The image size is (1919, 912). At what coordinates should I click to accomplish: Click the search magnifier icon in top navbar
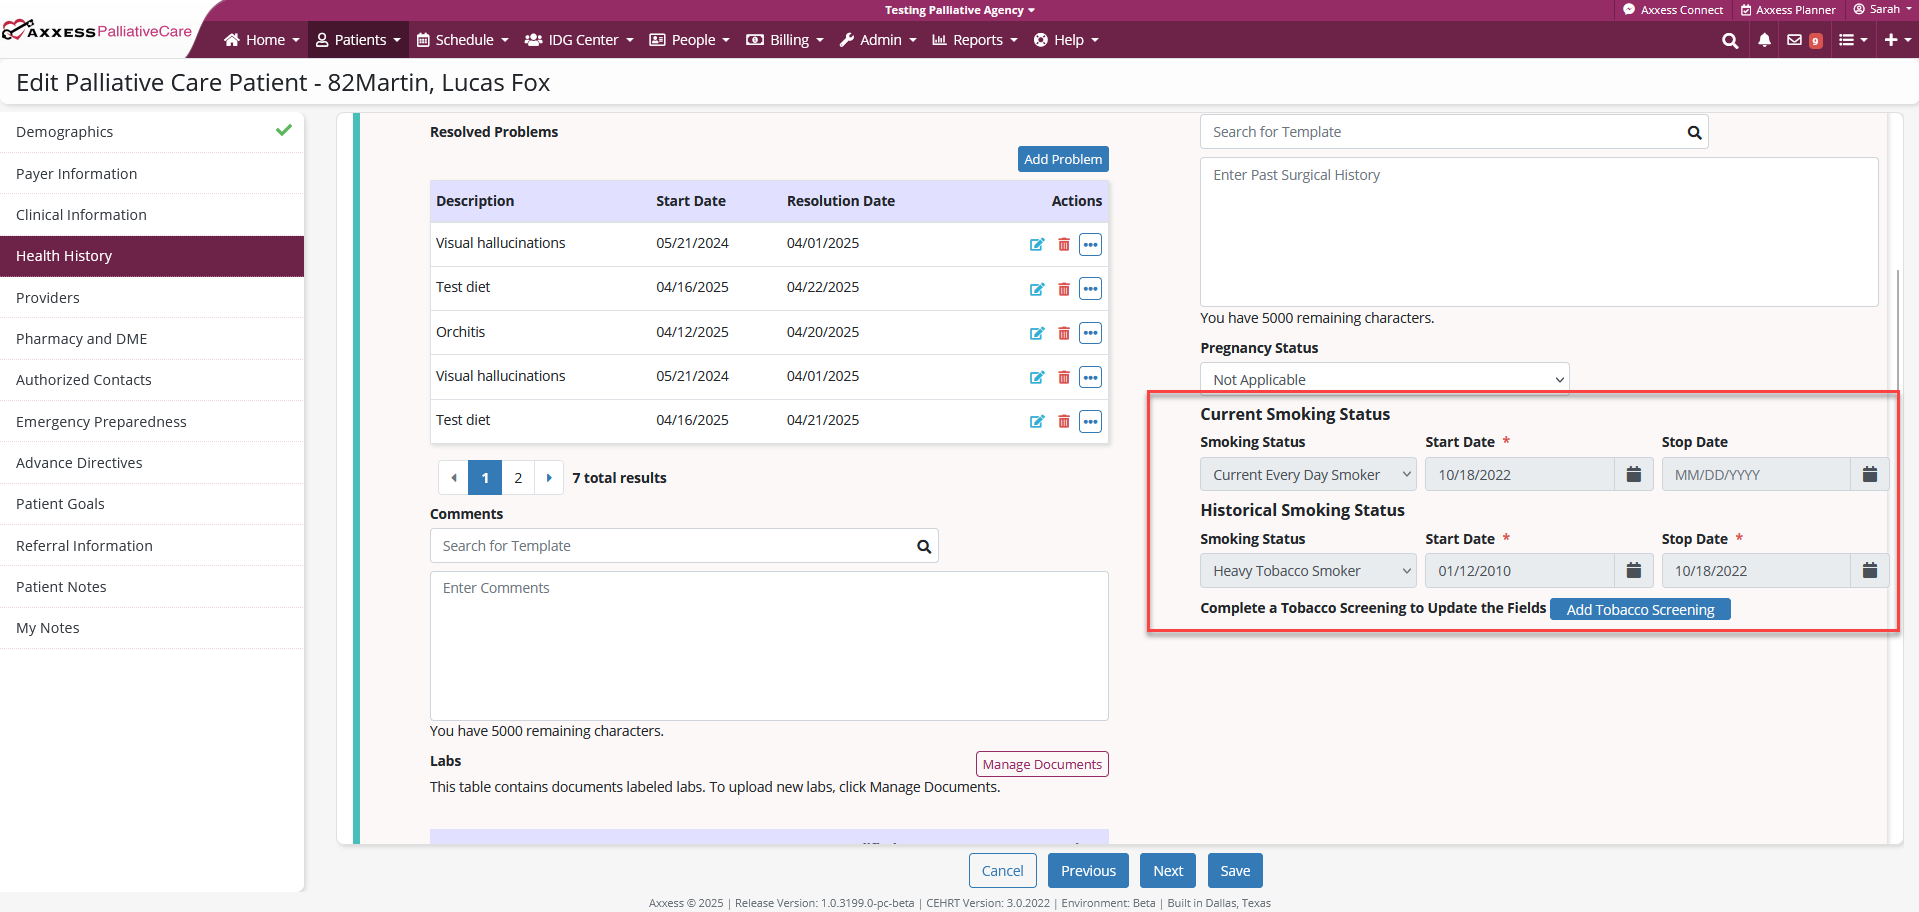tap(1729, 41)
